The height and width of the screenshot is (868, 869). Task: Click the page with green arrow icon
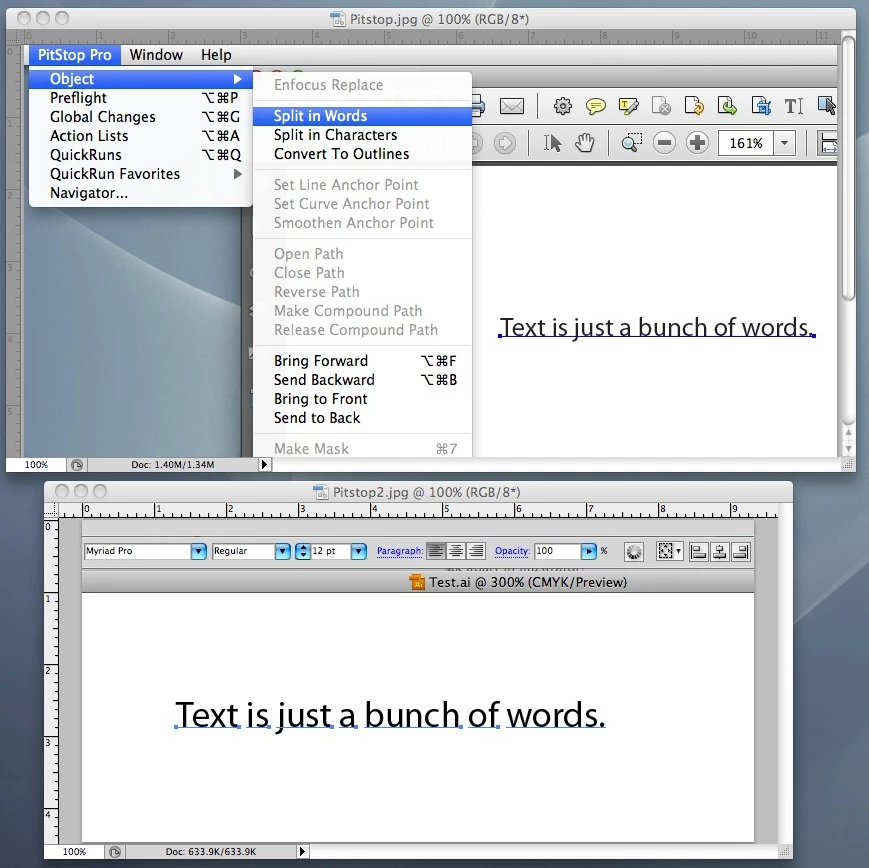[x=727, y=105]
